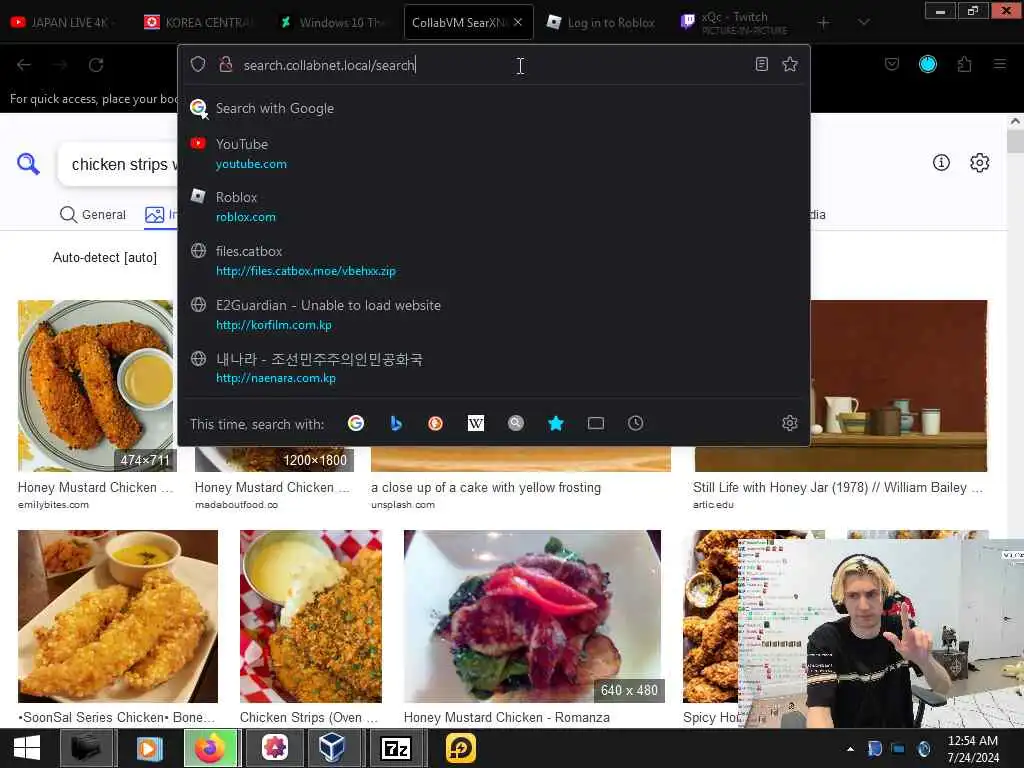Viewport: 1024px width, 768px height.
Task: Show site security padlock information
Action: [226, 64]
